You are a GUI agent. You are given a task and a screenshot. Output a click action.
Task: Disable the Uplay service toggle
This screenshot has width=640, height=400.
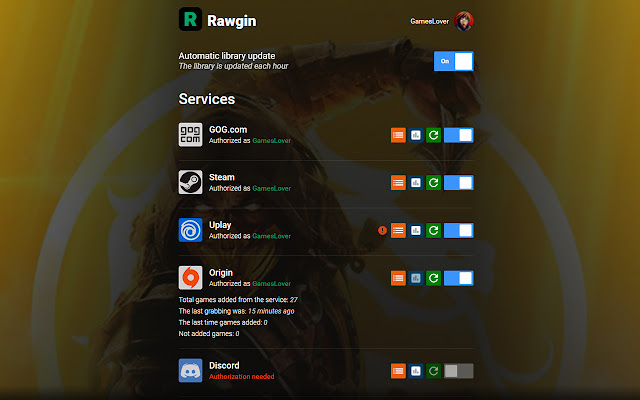point(459,230)
